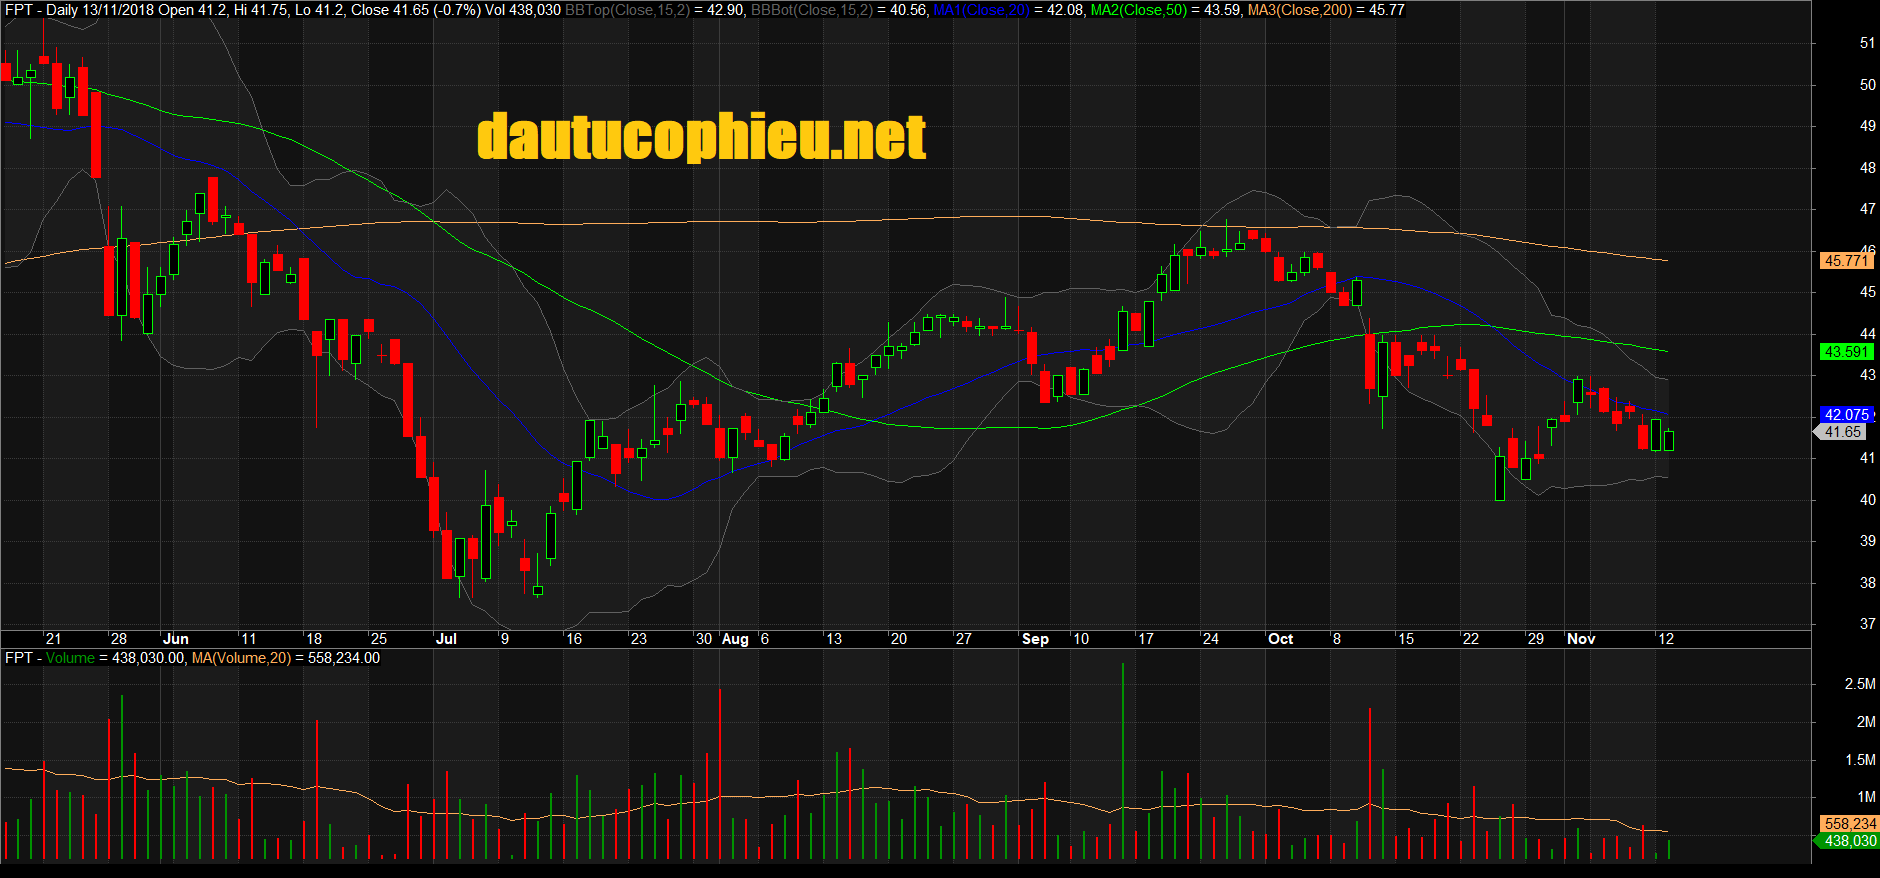Screen dimensions: 1880x878
Task: Select the BBBot(Close,15,2) indicator label
Action: coord(811,10)
